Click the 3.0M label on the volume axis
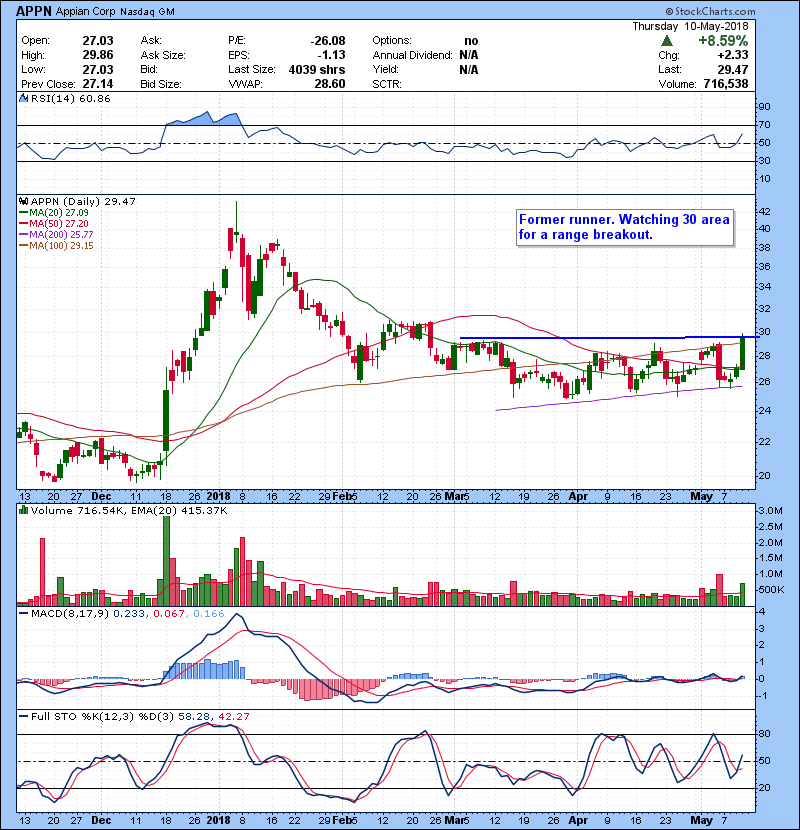The height and width of the screenshot is (830, 800). coord(771,511)
